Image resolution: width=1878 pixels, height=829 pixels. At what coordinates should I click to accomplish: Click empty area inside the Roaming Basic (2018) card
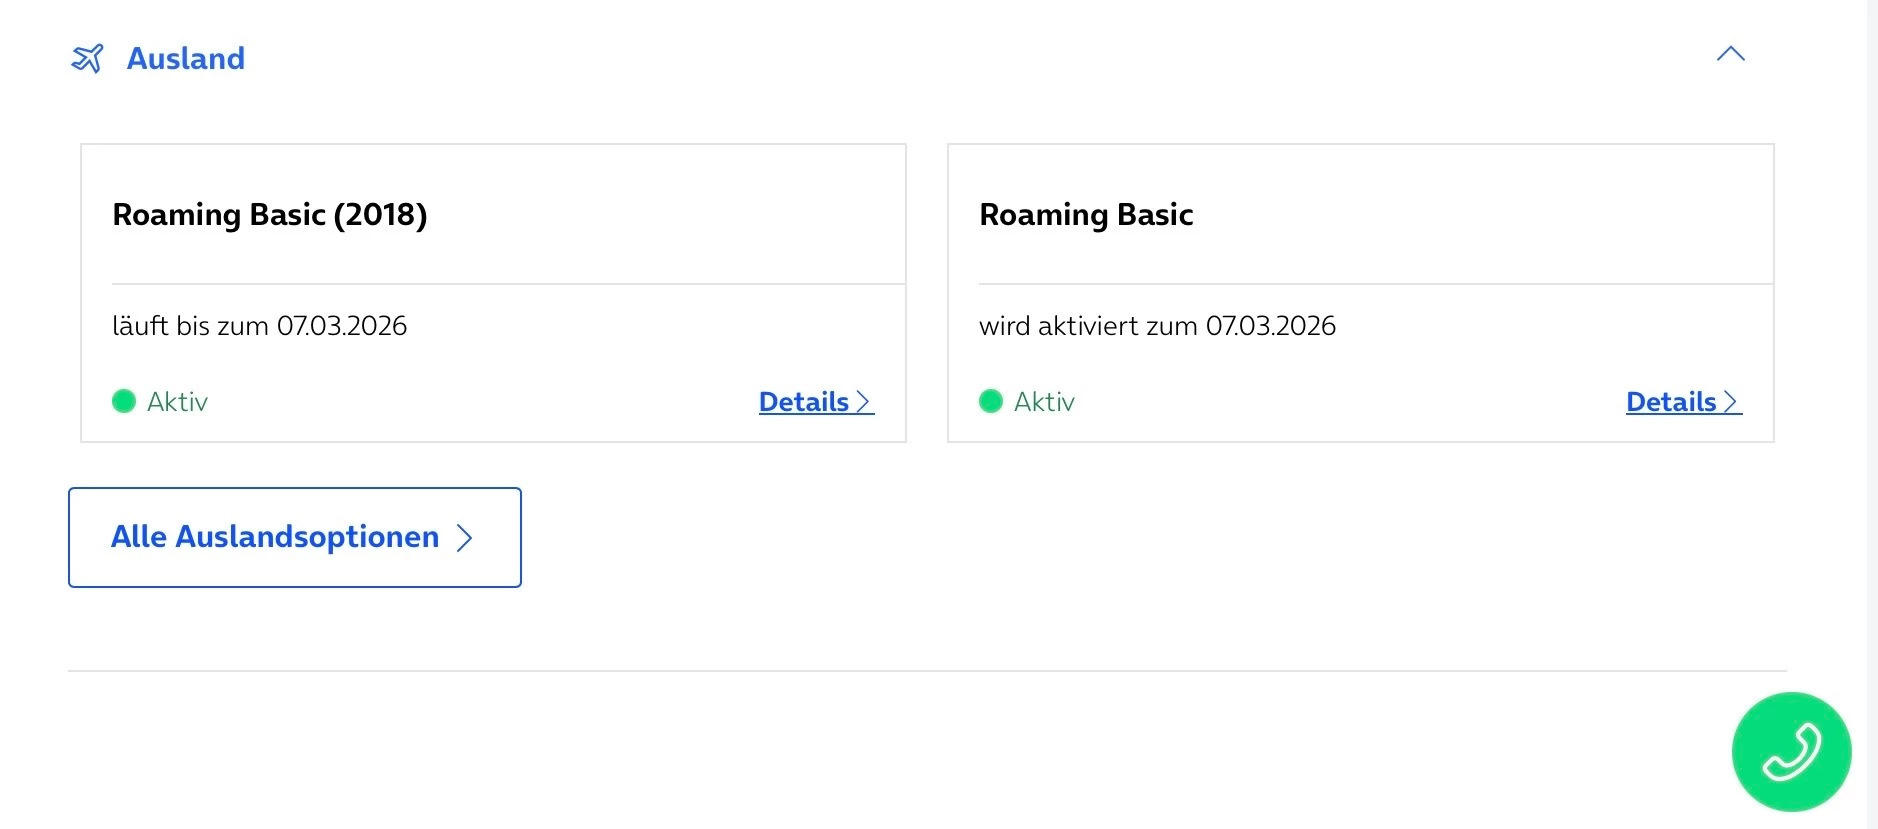pos(650,215)
